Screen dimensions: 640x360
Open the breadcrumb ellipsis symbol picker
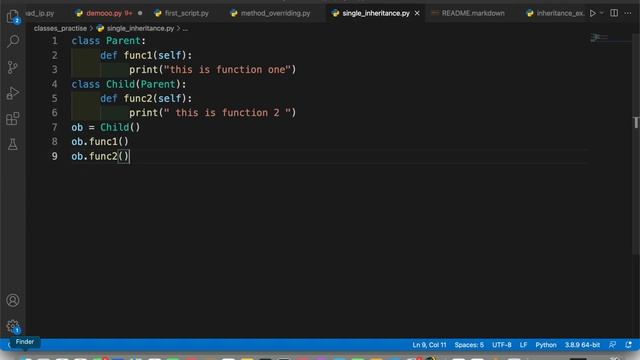point(185,29)
